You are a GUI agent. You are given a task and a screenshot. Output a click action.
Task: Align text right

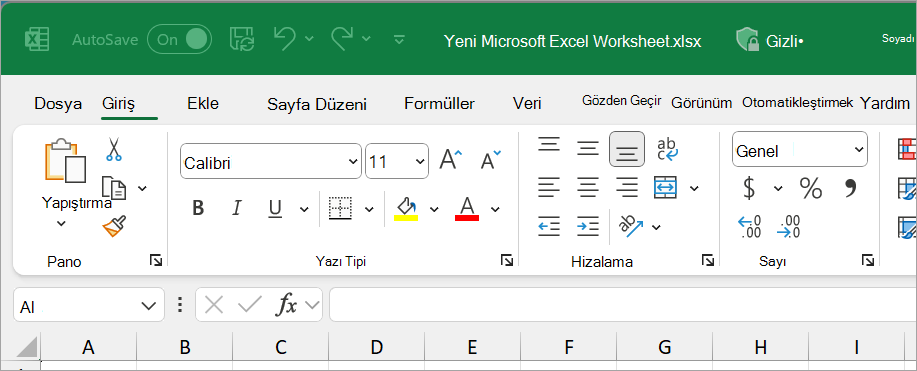coord(627,188)
